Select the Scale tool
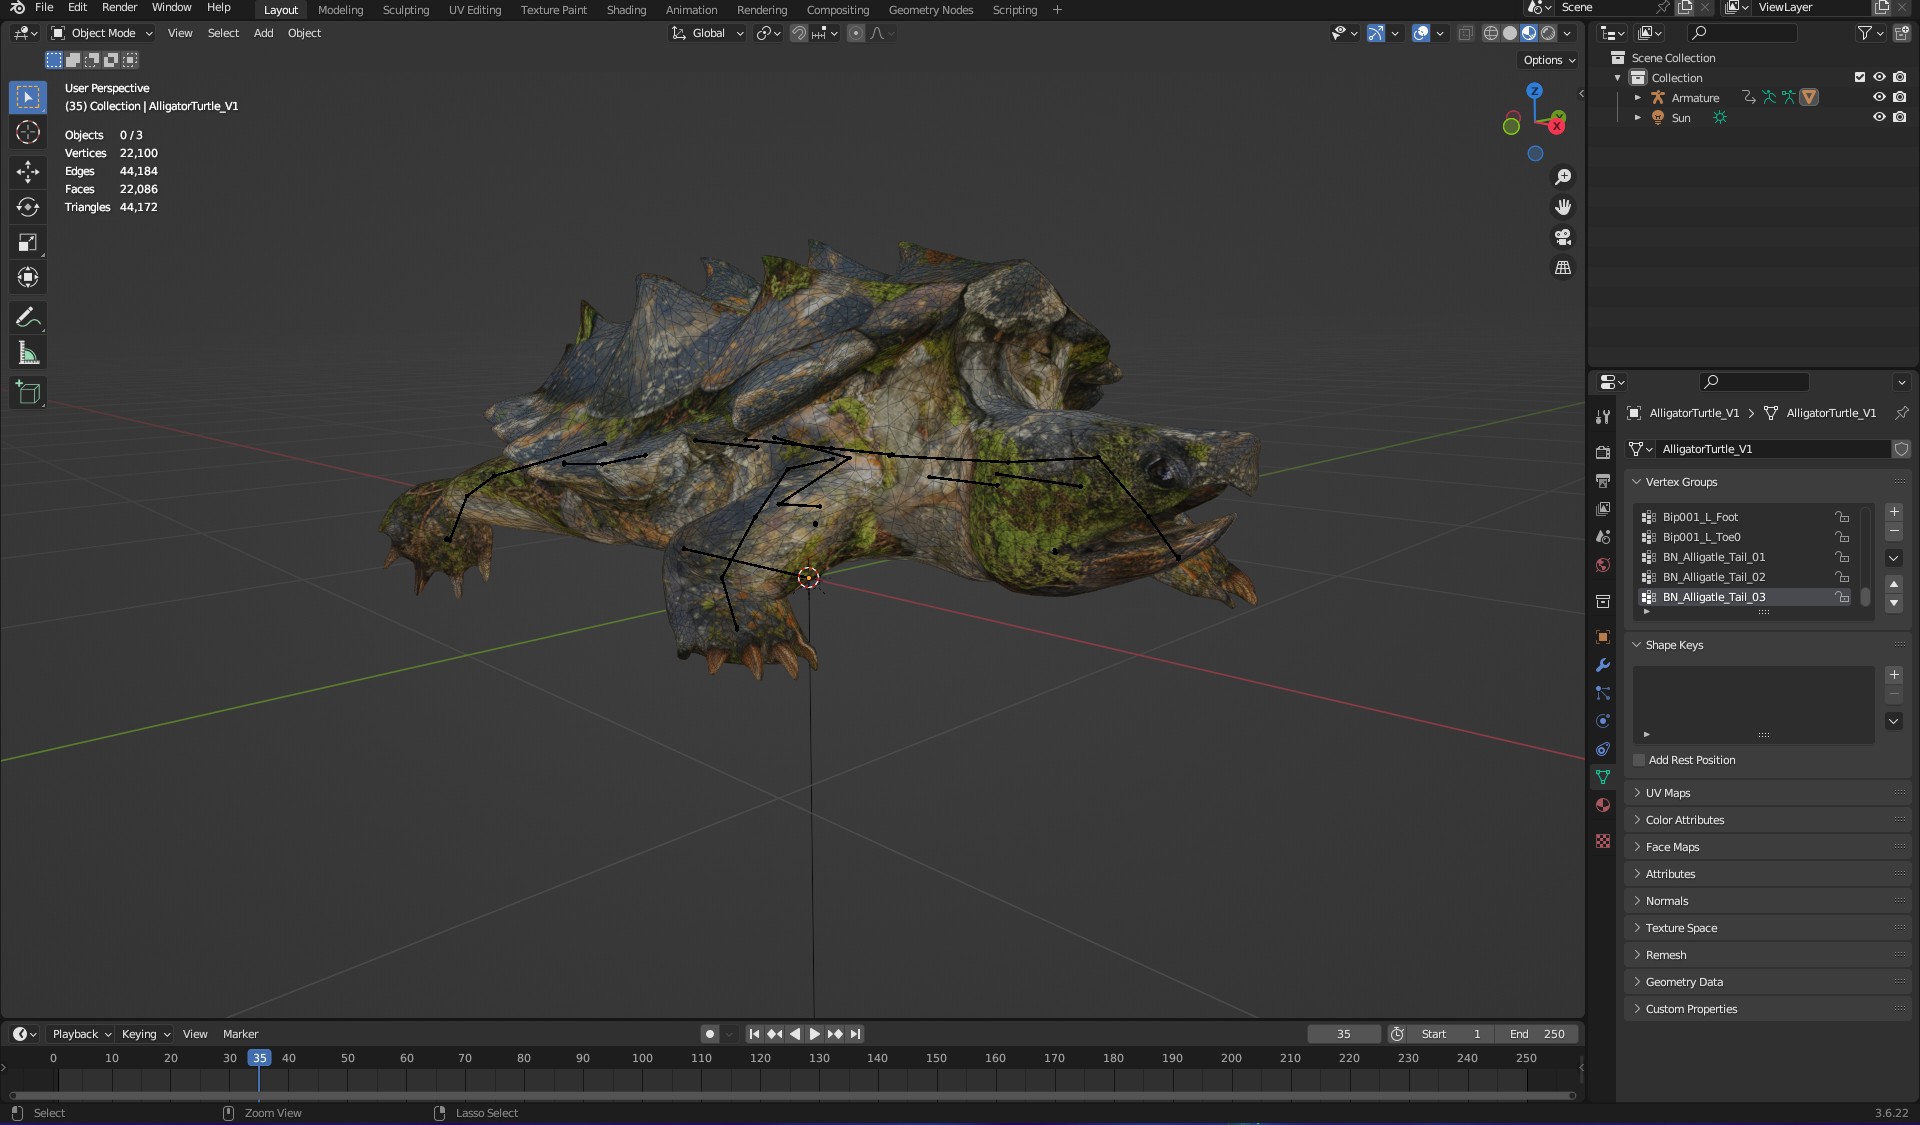Viewport: 1920px width, 1125px height. [x=28, y=242]
